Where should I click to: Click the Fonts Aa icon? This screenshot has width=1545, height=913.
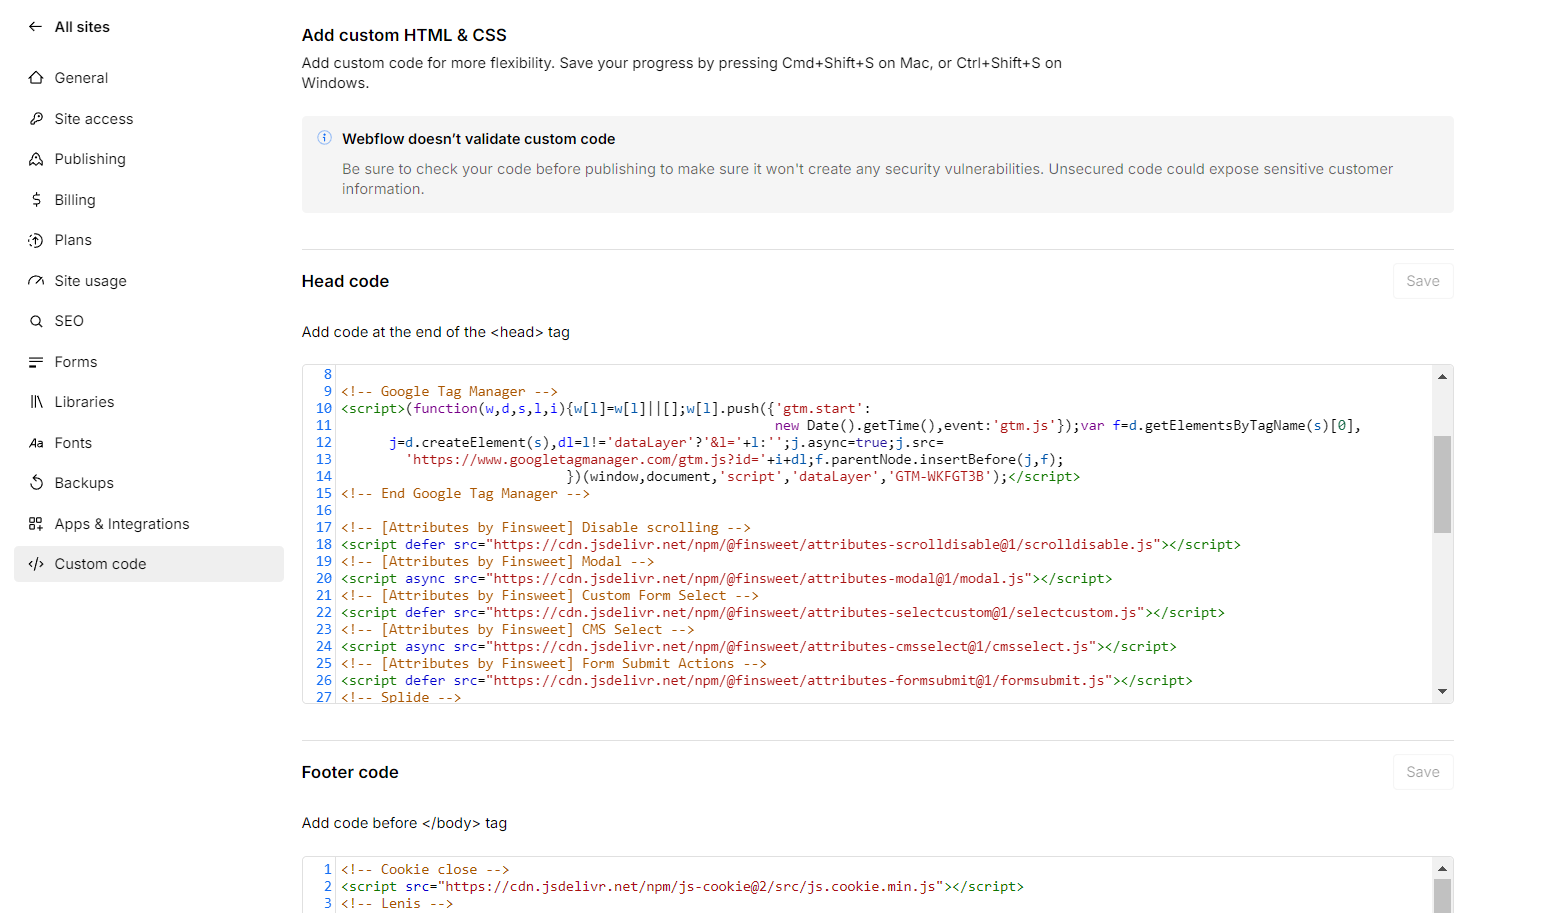tap(36, 443)
